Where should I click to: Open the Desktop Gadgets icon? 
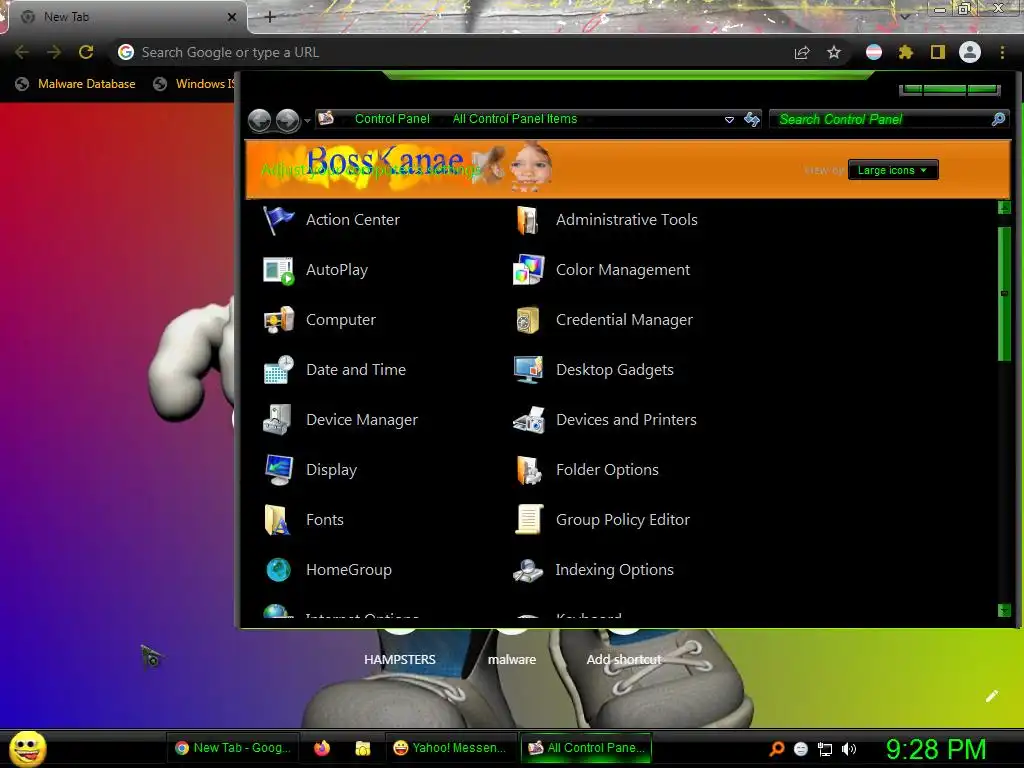click(528, 370)
